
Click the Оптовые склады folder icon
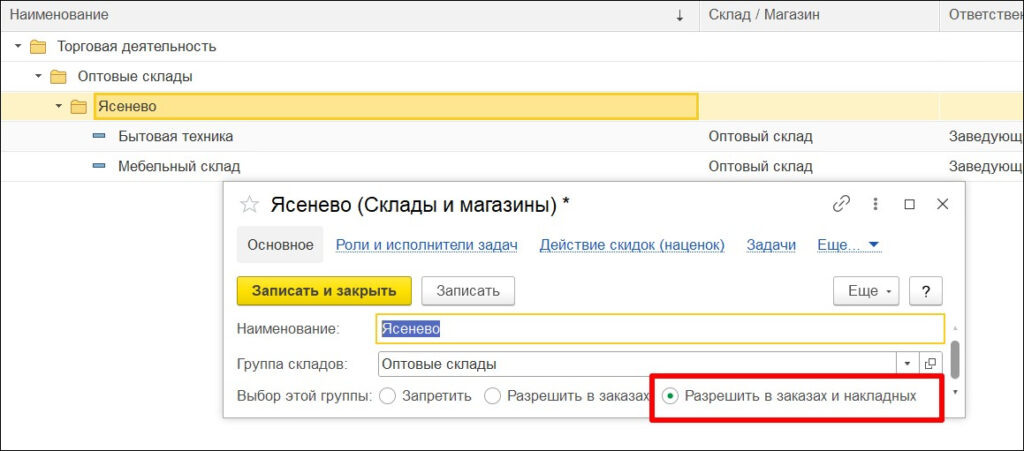coord(59,77)
